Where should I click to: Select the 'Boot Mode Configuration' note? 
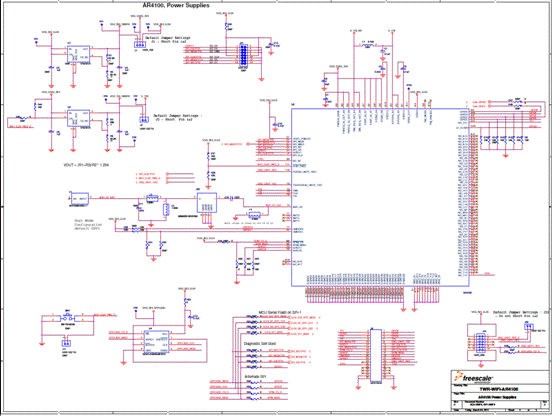(88, 224)
